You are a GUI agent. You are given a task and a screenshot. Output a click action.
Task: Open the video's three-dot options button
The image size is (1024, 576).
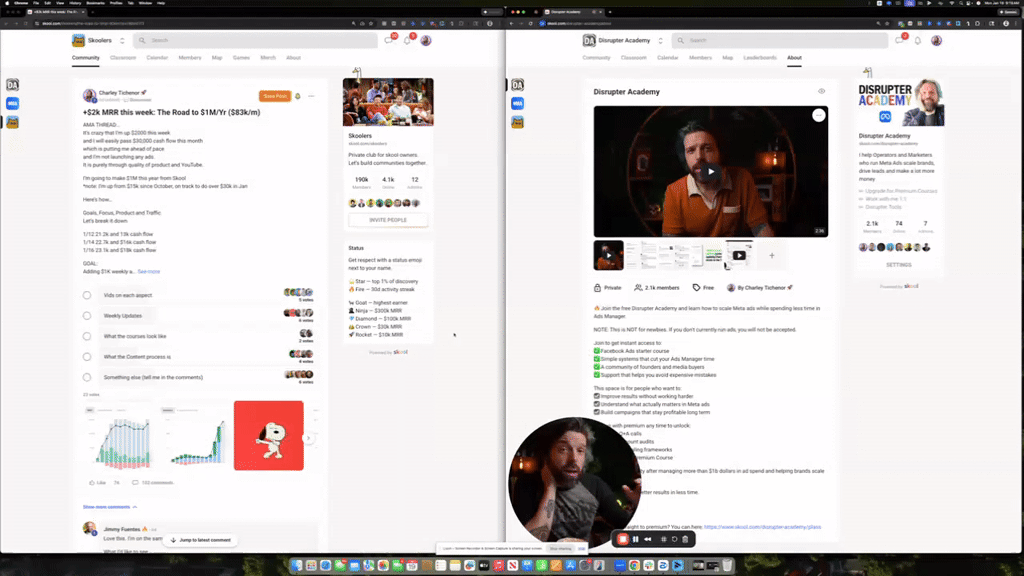tap(819, 116)
